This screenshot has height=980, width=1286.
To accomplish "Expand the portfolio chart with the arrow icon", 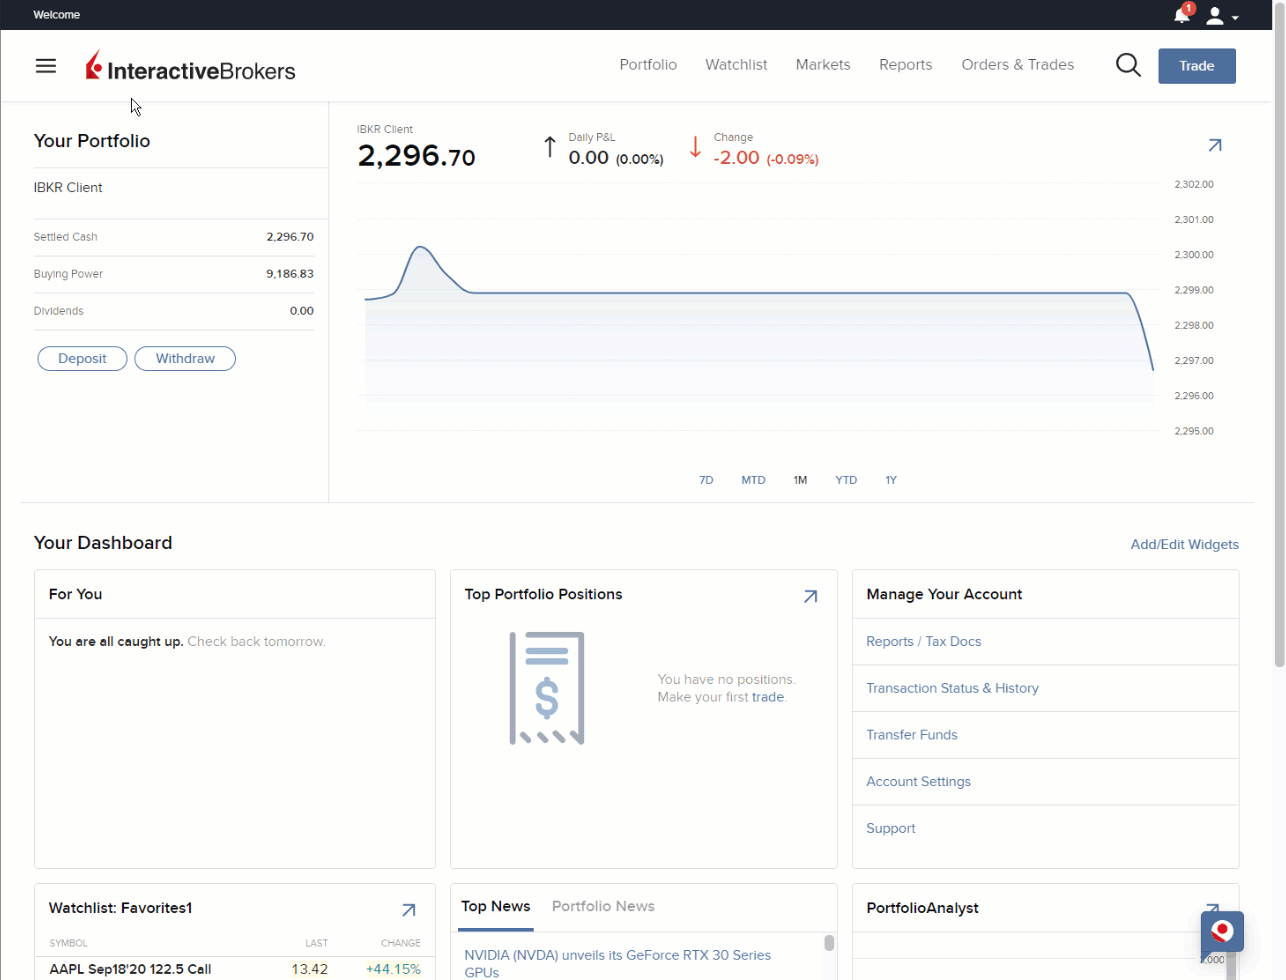I will point(1215,145).
